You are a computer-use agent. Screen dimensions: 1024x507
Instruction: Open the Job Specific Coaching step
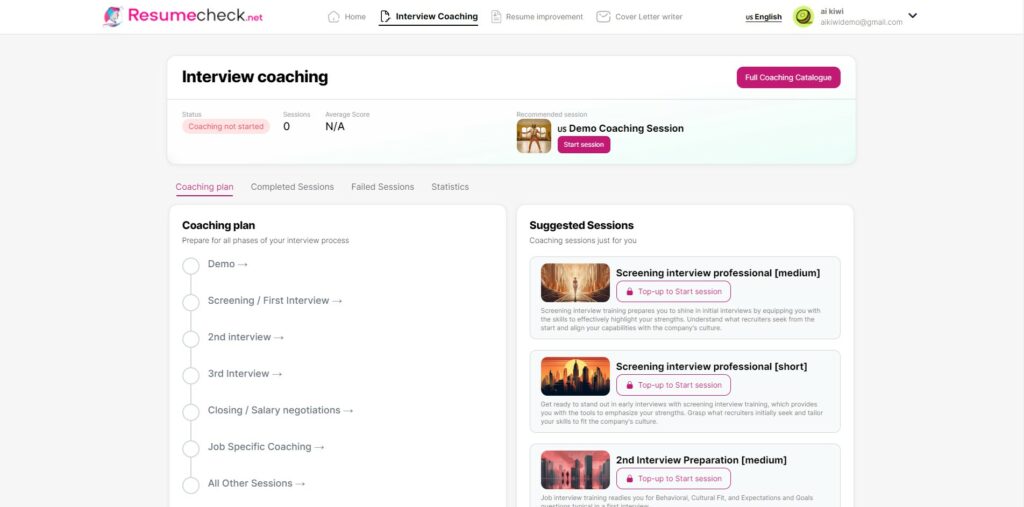click(266, 447)
